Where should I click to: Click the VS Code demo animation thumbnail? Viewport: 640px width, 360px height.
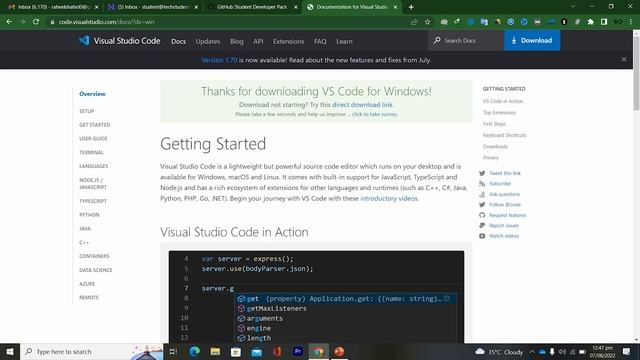[x=316, y=297]
